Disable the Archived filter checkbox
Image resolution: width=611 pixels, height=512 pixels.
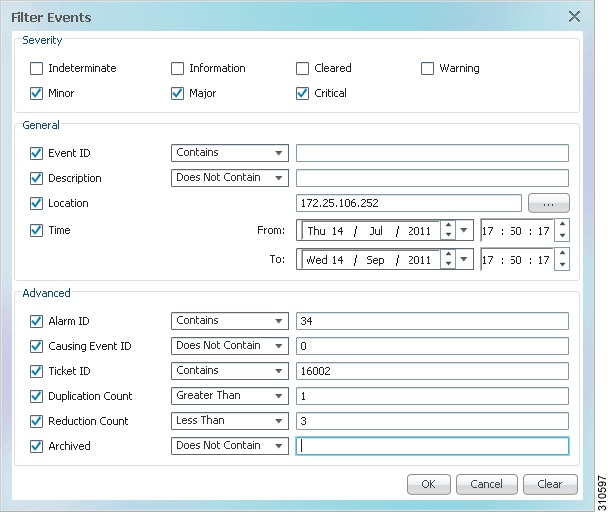click(x=36, y=446)
